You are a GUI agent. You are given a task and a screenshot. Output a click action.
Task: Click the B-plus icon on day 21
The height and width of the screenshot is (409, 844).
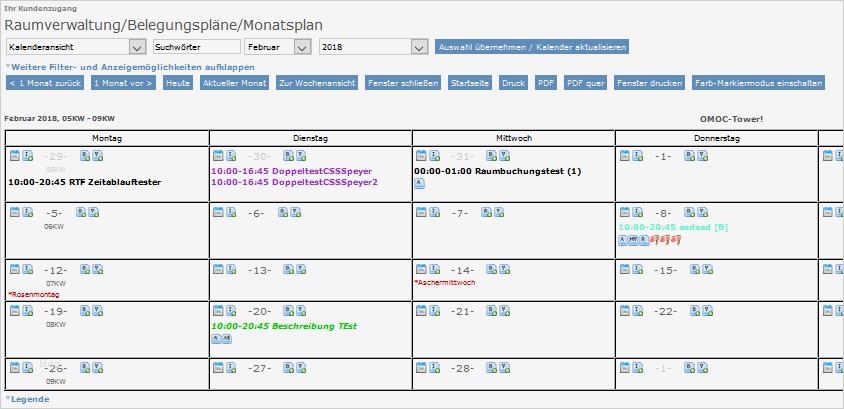pyautogui.click(x=491, y=311)
